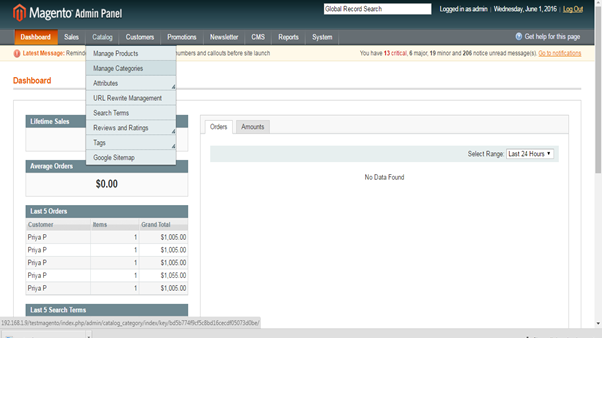
Task: Switch to the Amounts tab
Action: [253, 127]
